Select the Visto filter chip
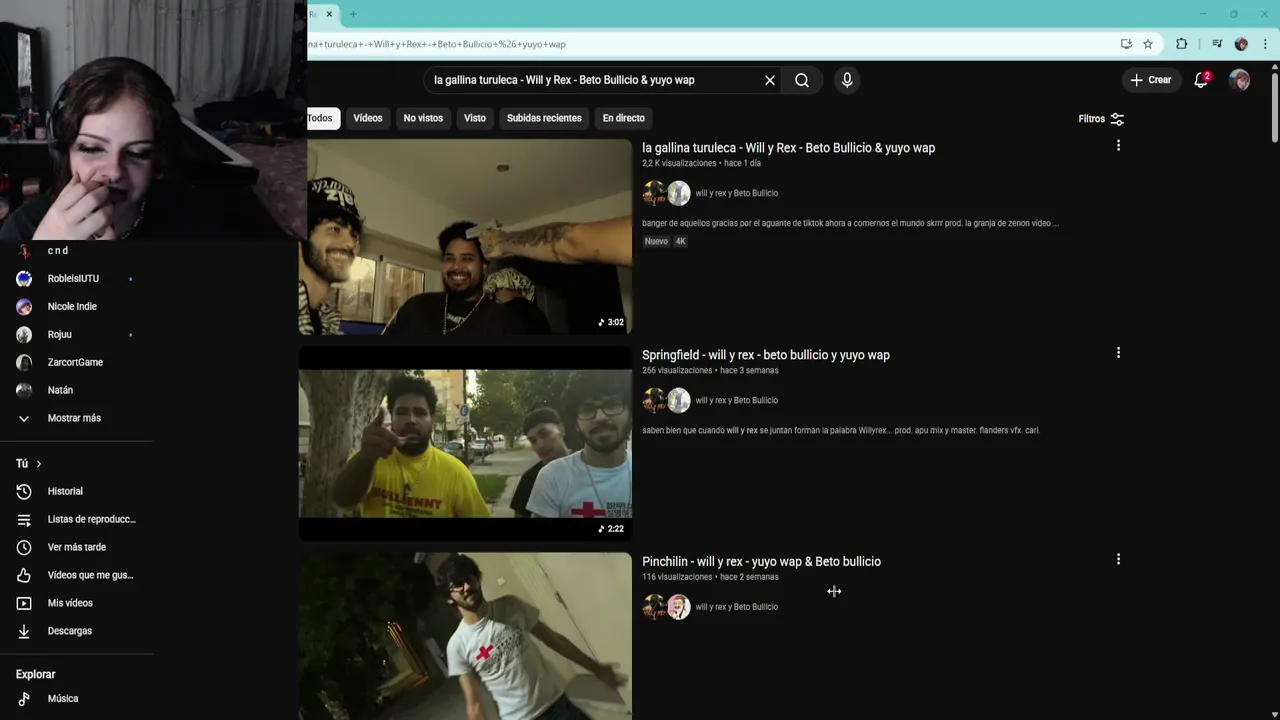Screen dimensions: 1280x720 (x=475, y=118)
